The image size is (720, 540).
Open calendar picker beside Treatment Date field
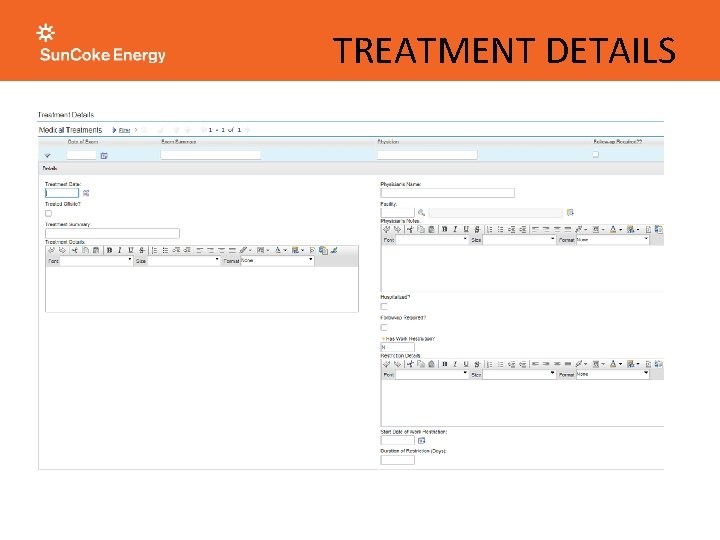[86, 193]
